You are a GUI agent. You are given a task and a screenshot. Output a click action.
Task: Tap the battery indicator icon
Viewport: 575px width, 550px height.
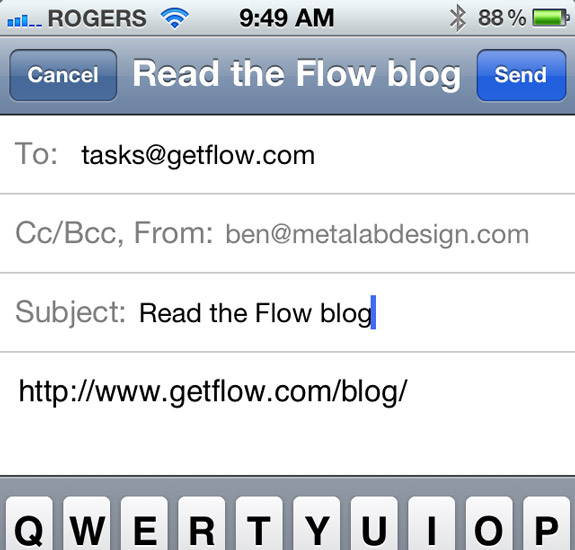click(551, 18)
